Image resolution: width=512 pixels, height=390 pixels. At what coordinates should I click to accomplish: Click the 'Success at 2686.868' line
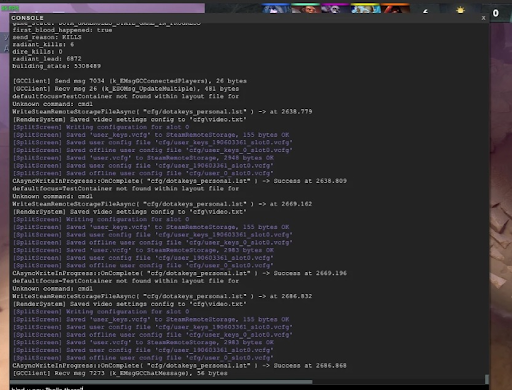pyautogui.click(x=180, y=366)
